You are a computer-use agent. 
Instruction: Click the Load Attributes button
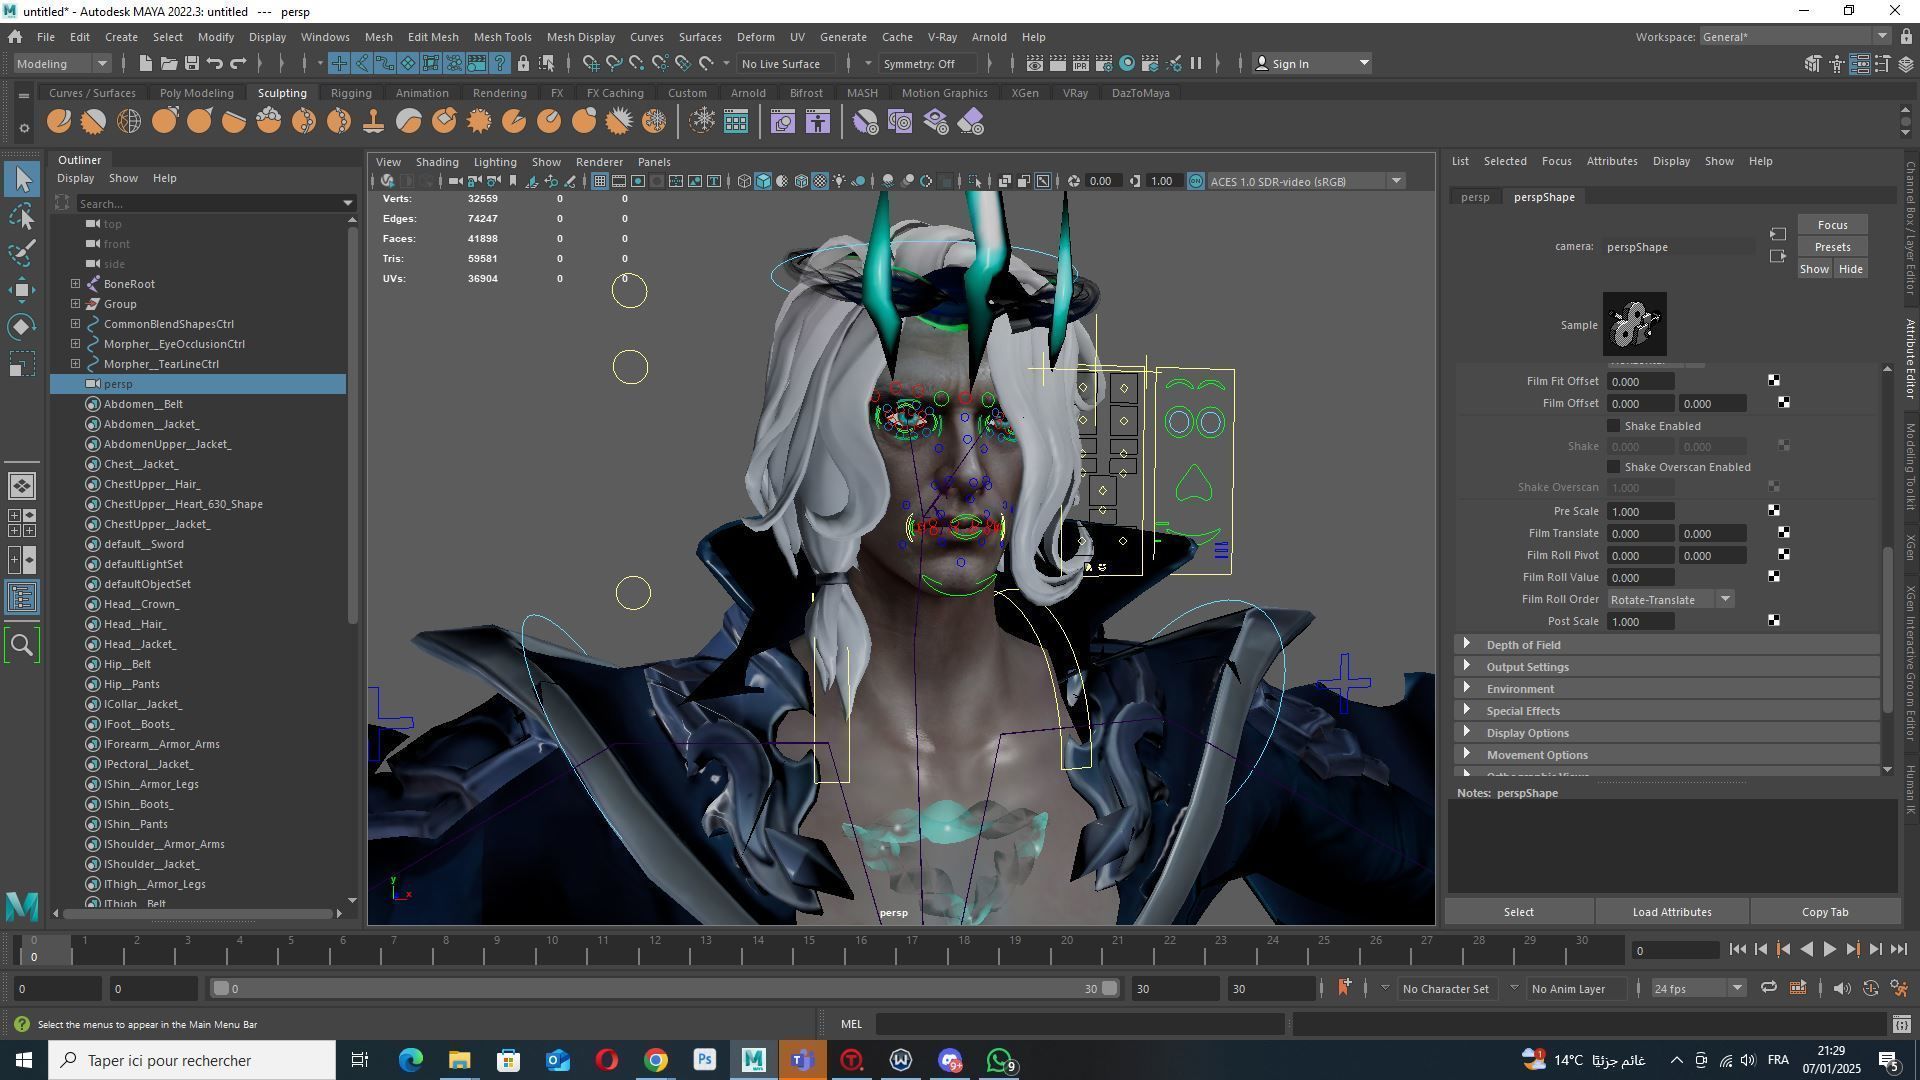[x=1671, y=912]
